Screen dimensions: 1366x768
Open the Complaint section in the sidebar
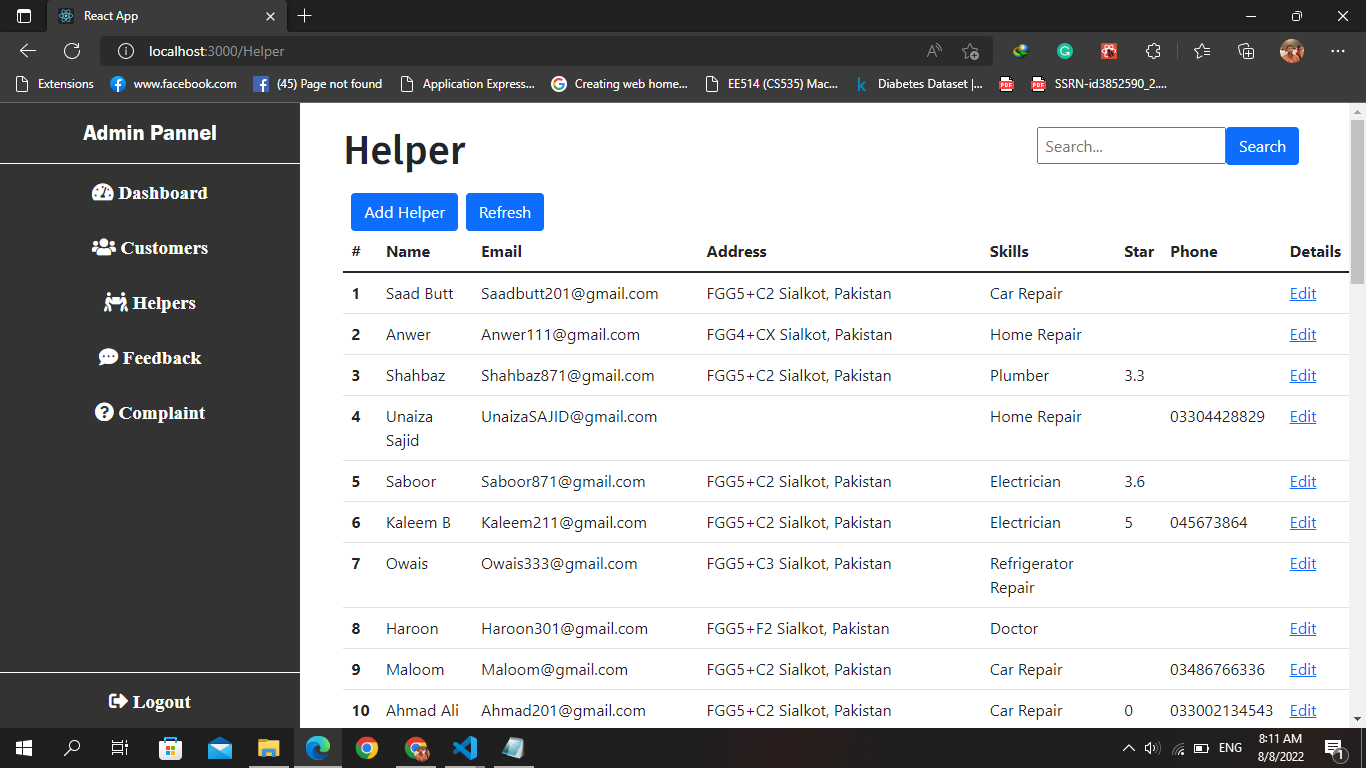point(150,413)
